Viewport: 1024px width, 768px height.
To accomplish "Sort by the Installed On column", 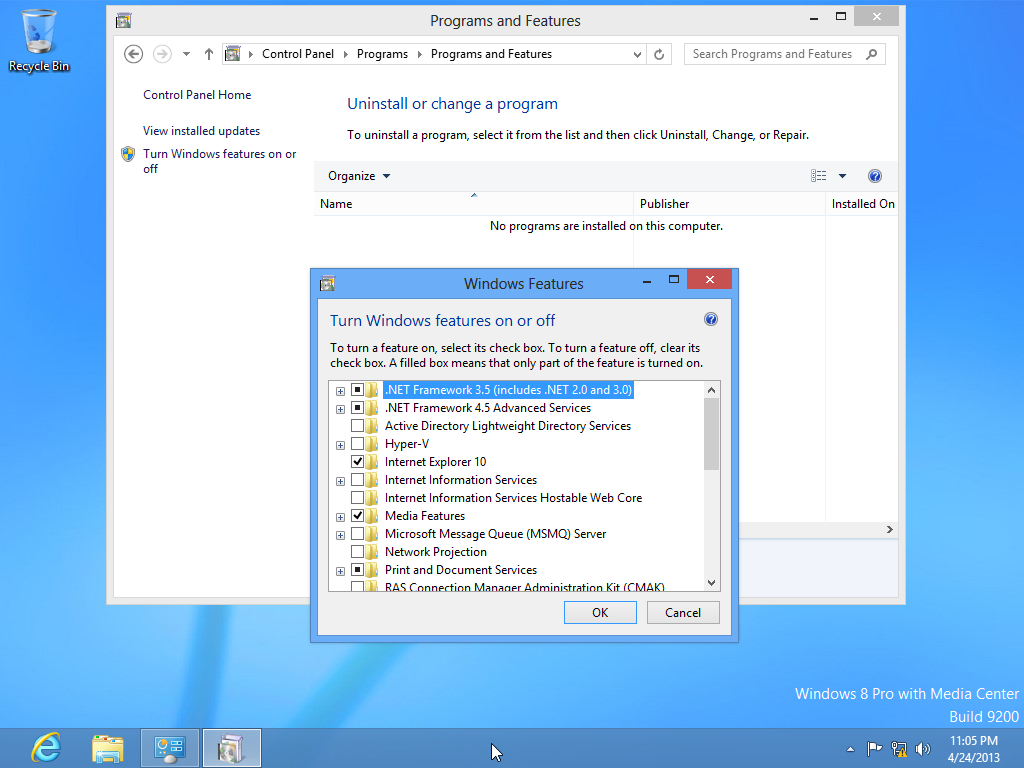I will tap(861, 204).
